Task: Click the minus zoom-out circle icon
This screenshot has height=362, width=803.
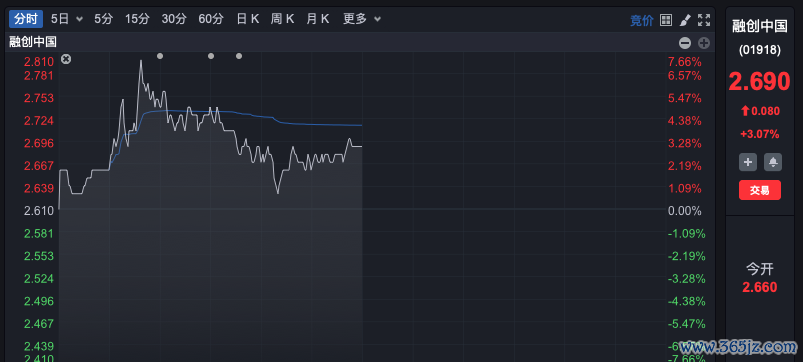Action: click(x=685, y=43)
